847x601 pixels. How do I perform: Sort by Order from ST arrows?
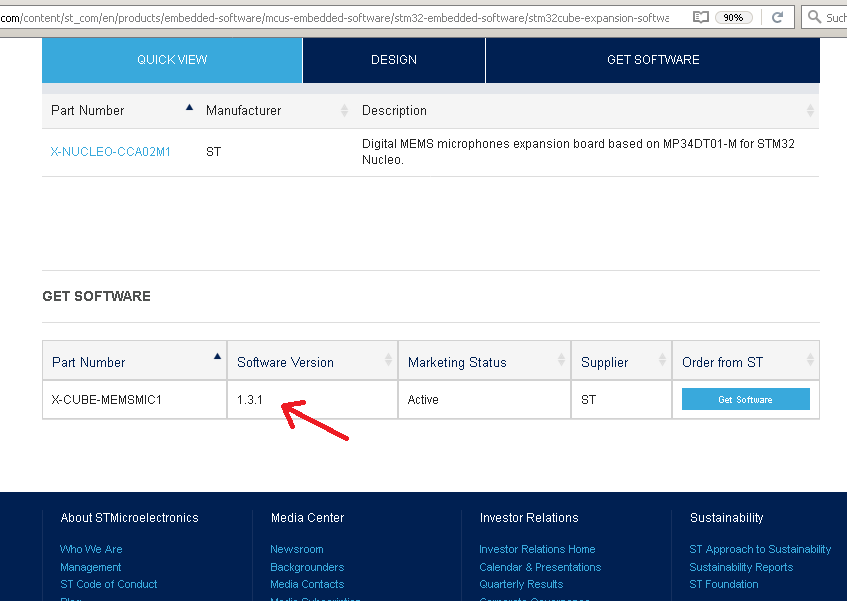click(810, 360)
